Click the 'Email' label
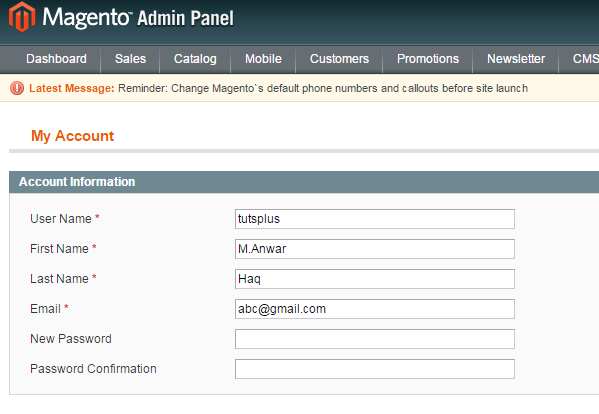This screenshot has width=599, height=414. click(x=45, y=309)
